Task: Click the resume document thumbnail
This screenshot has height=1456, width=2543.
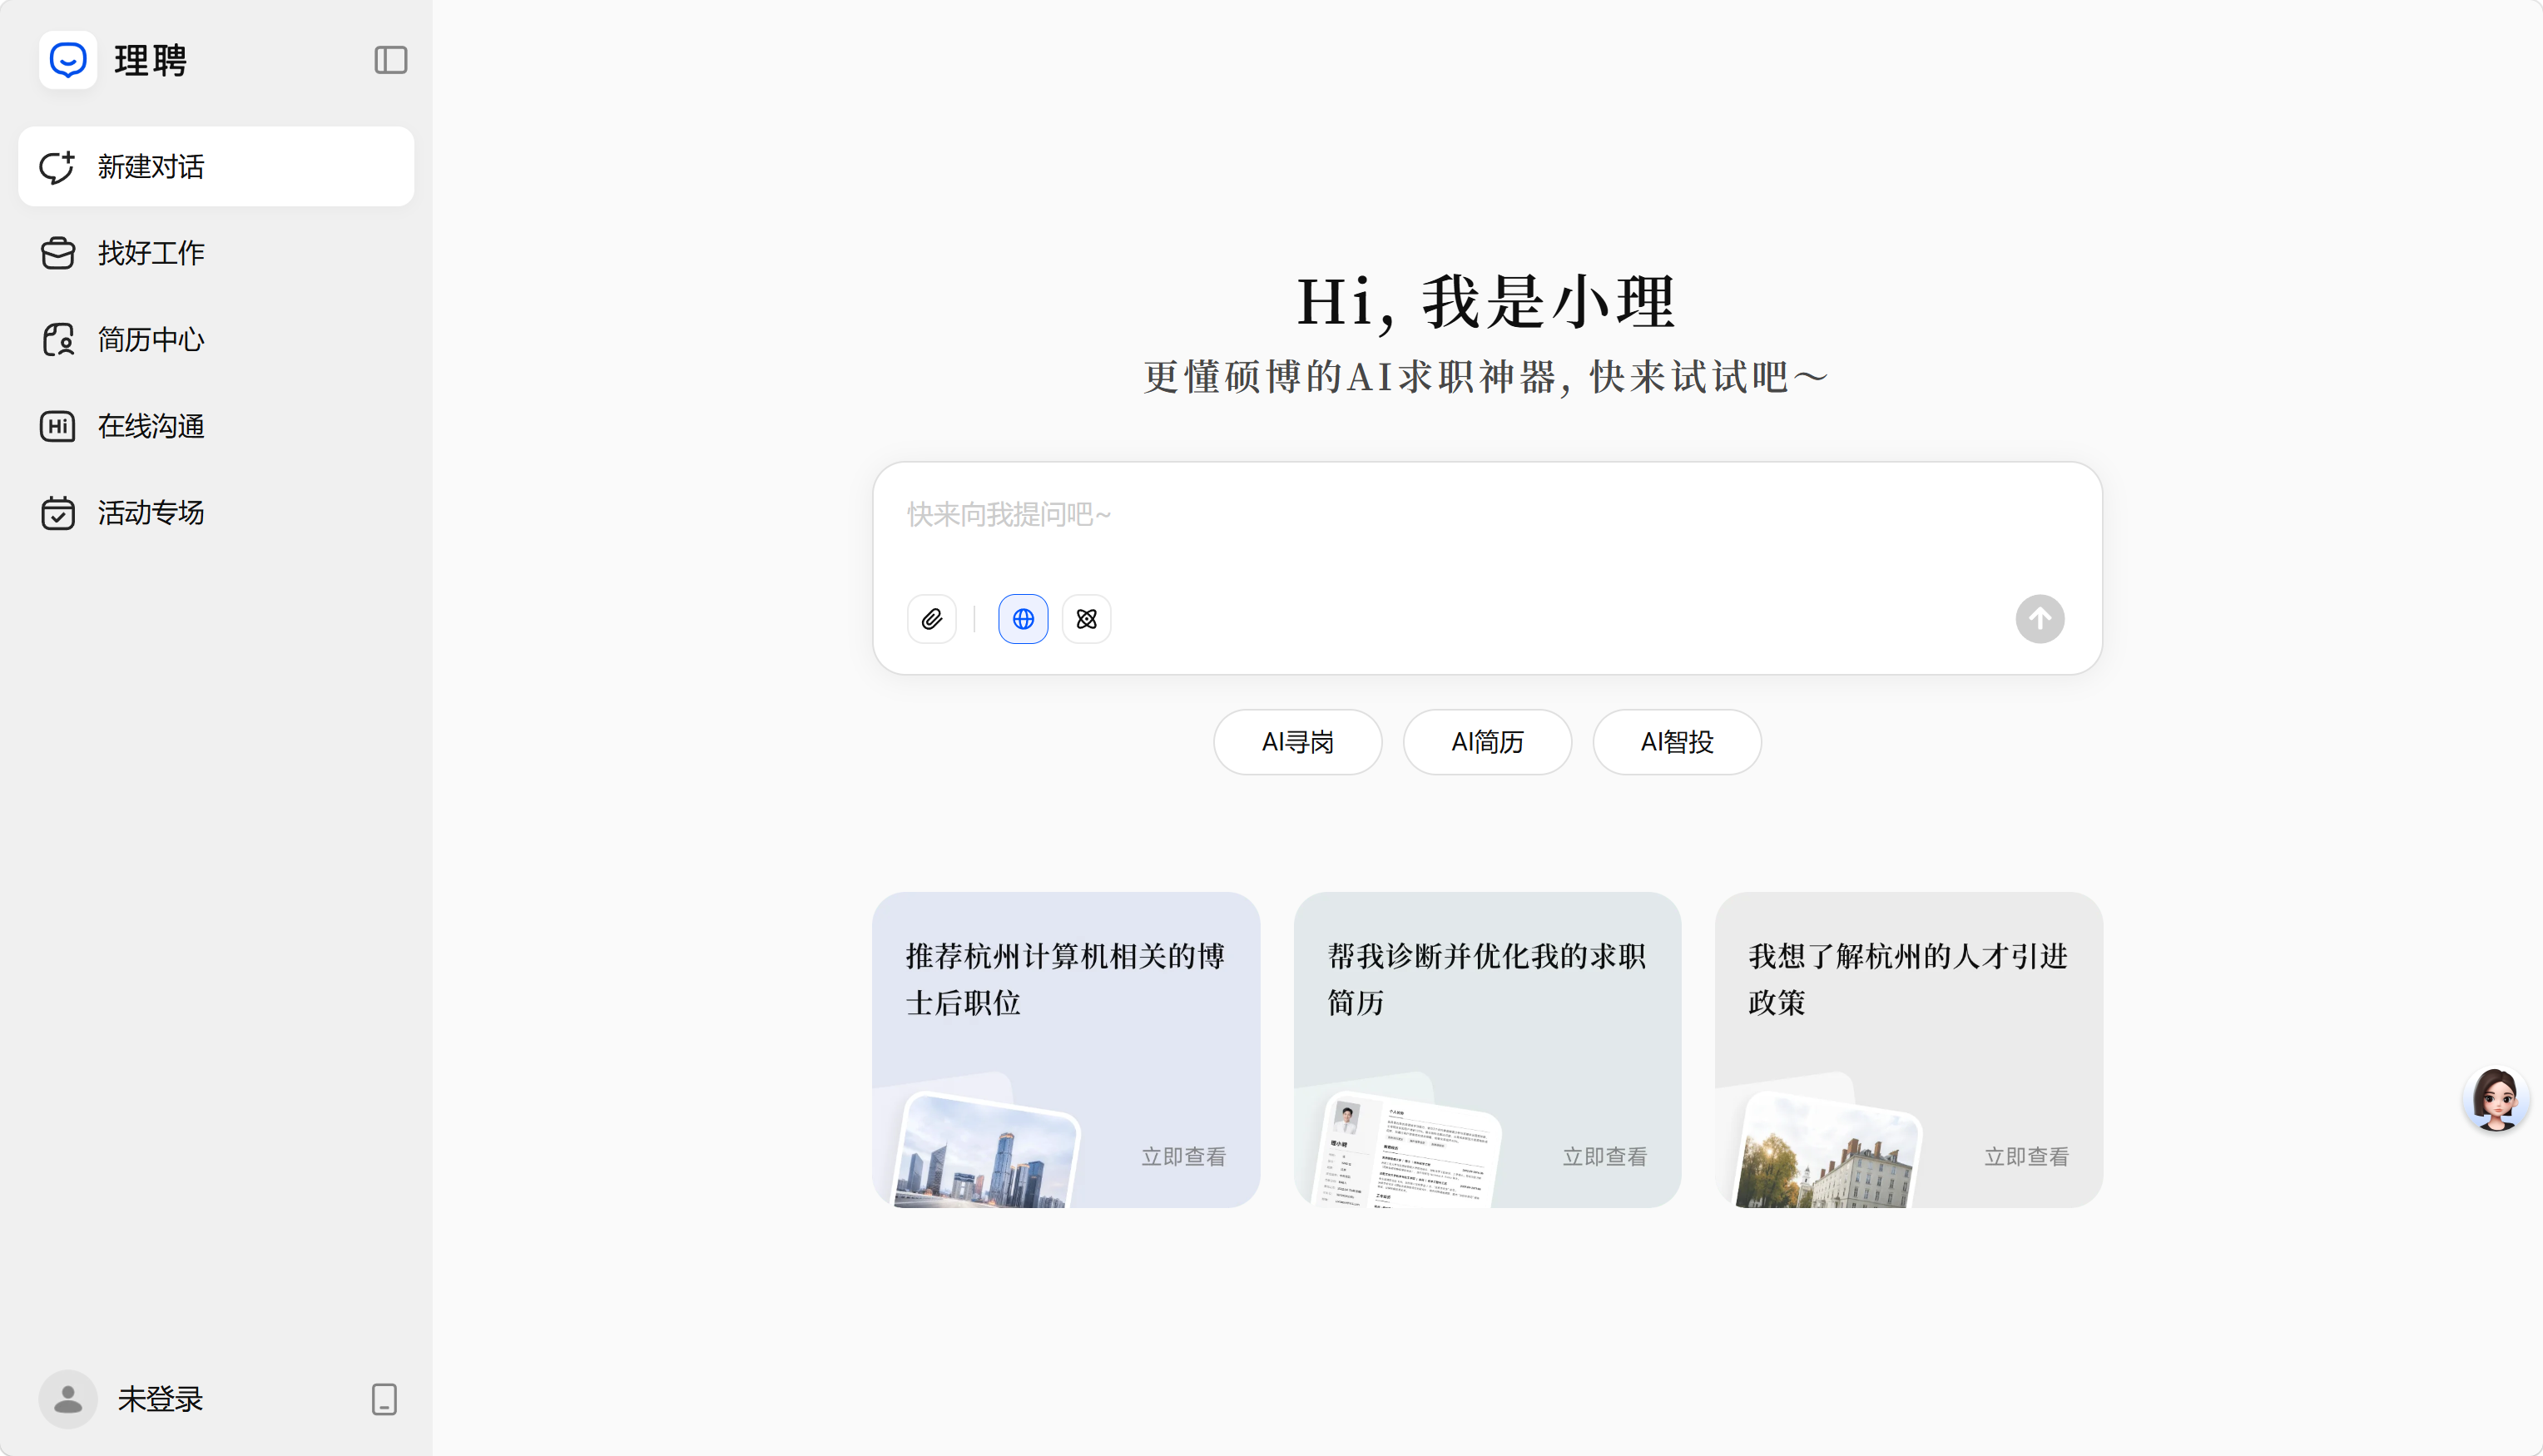Action: [x=1408, y=1152]
